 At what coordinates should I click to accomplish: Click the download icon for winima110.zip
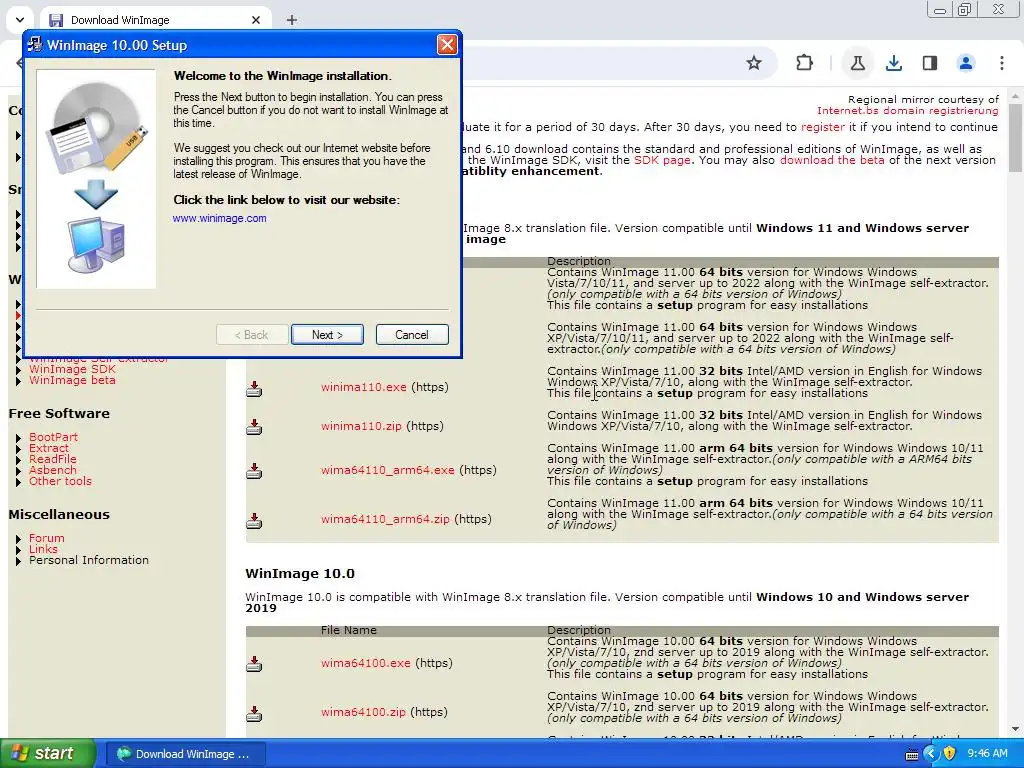[254, 427]
